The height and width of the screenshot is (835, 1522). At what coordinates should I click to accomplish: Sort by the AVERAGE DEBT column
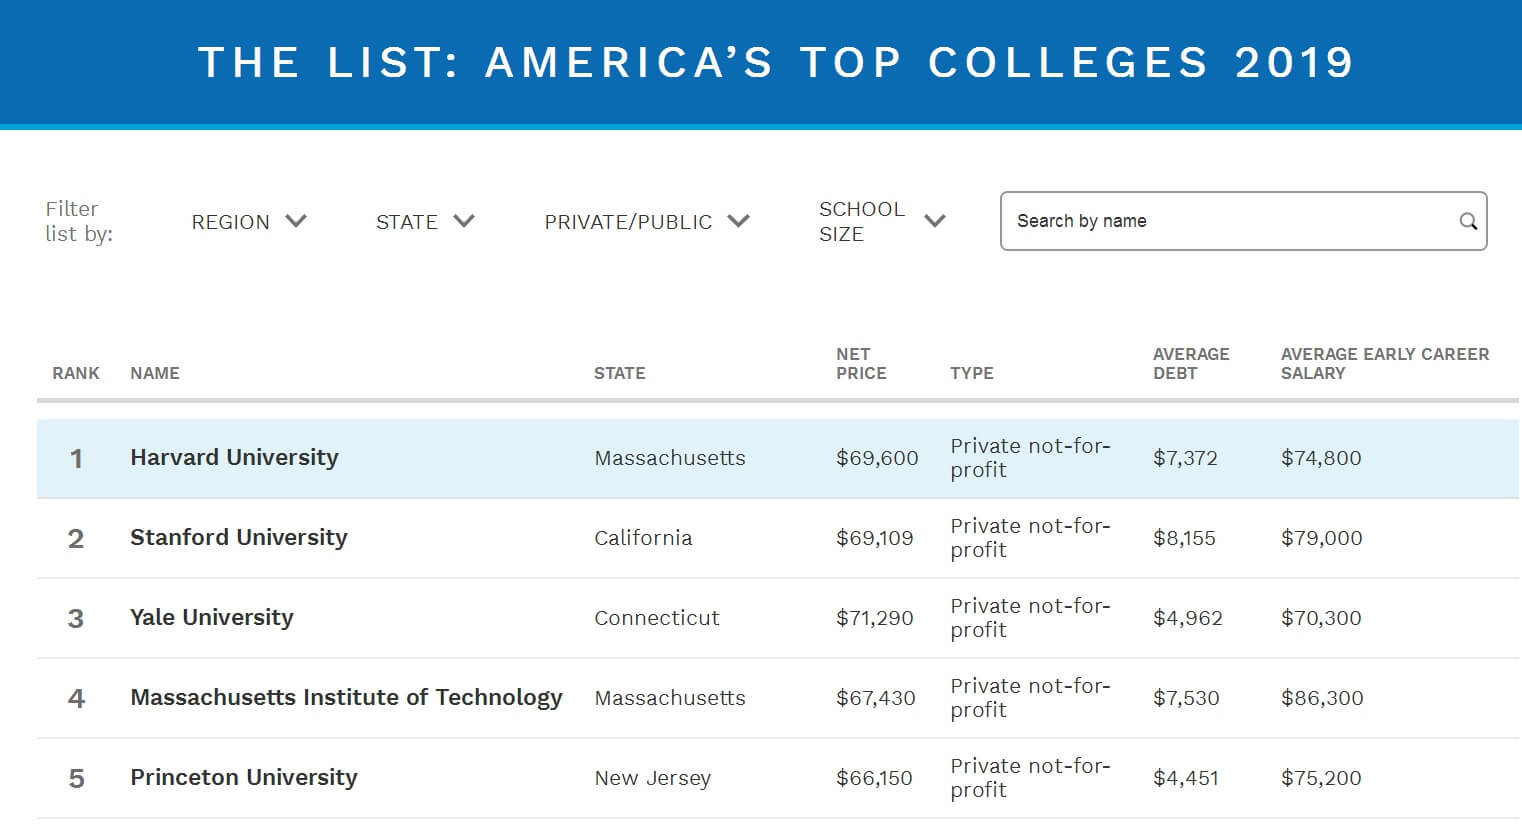[x=1191, y=363]
